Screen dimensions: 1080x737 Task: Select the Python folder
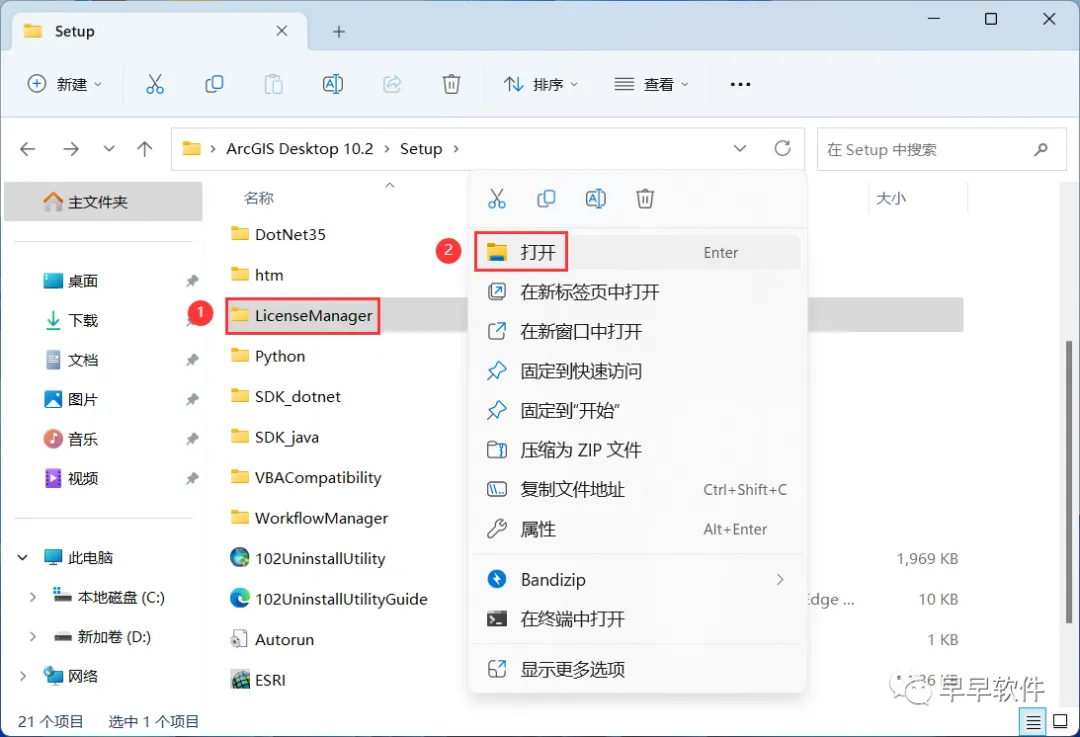click(268, 356)
